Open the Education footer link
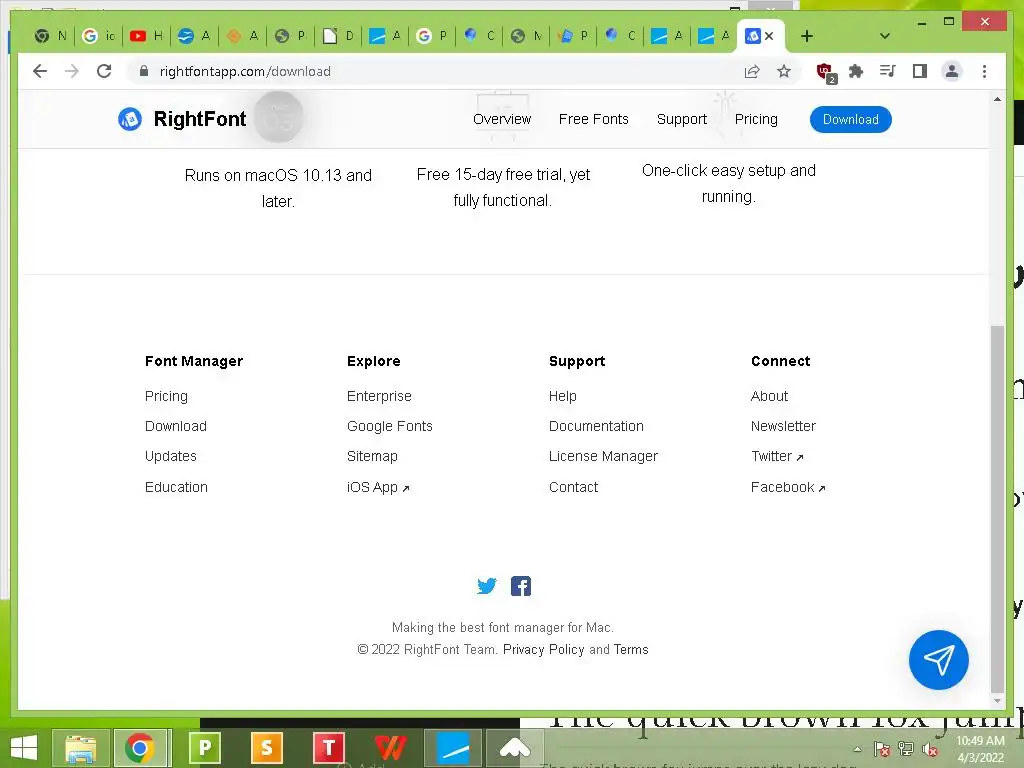 176,487
